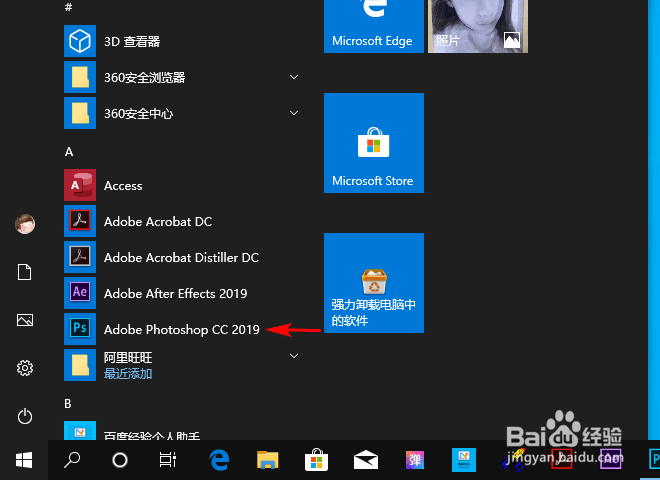Open the Microsoft Edge tile
Image resolution: width=660 pixels, height=480 pixels.
click(x=374, y=26)
